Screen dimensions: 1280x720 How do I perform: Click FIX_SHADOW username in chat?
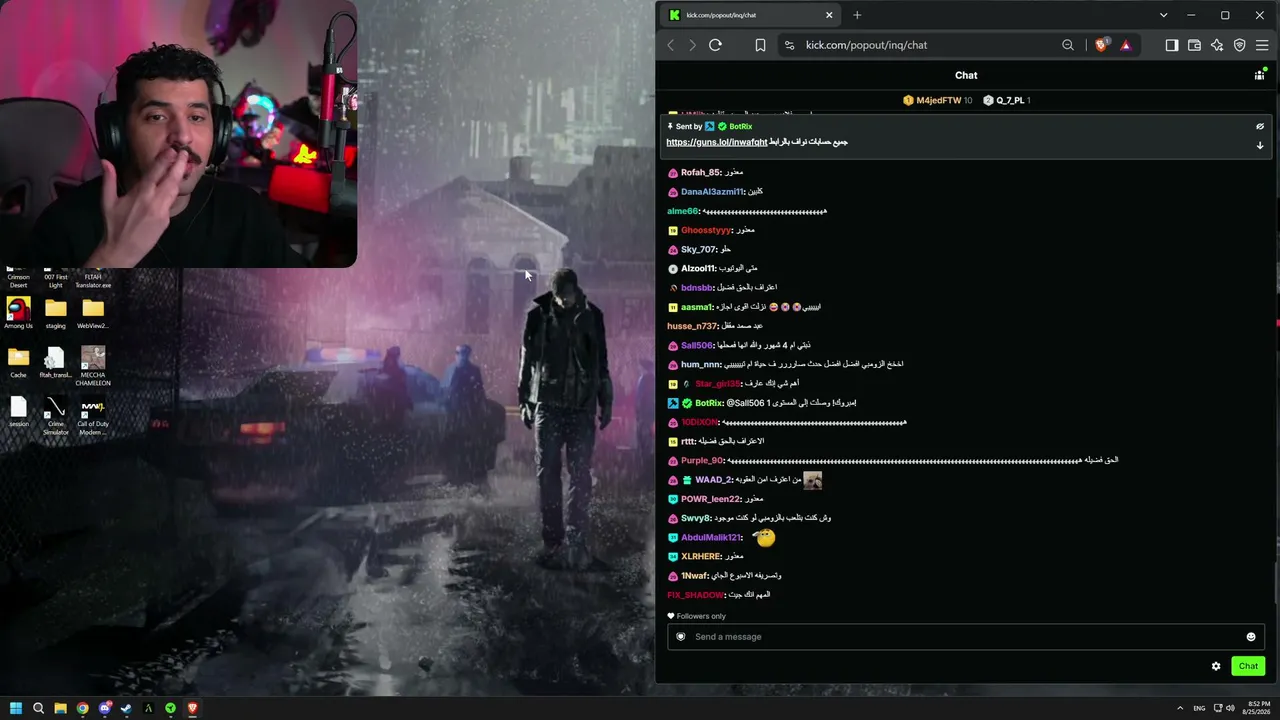click(x=695, y=595)
